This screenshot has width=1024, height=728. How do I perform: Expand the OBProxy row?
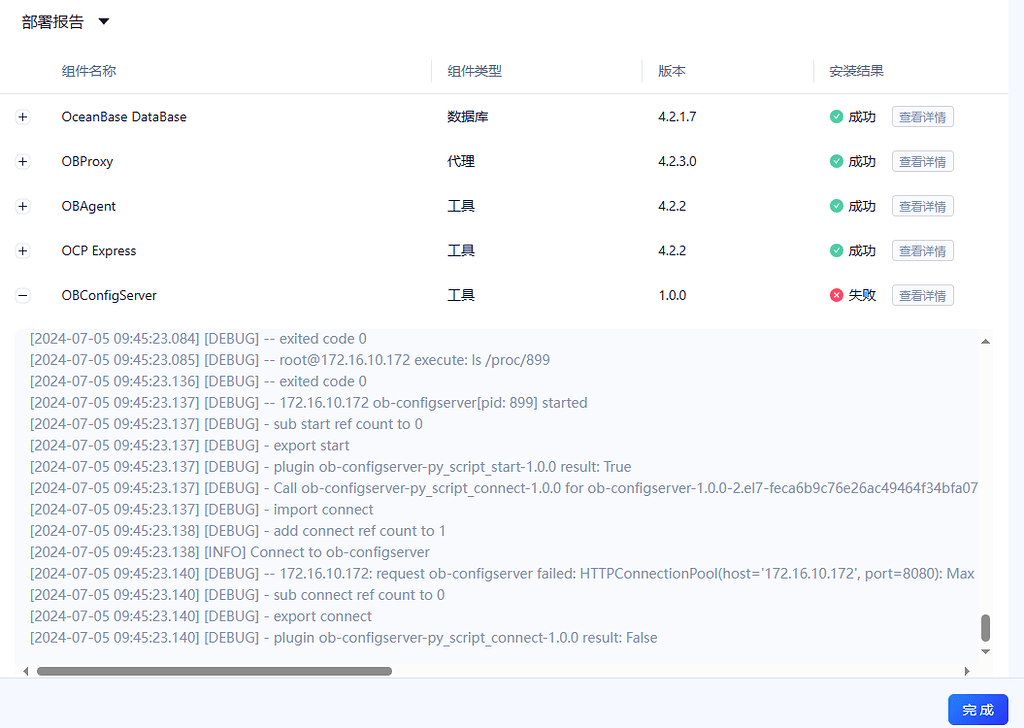(23, 161)
